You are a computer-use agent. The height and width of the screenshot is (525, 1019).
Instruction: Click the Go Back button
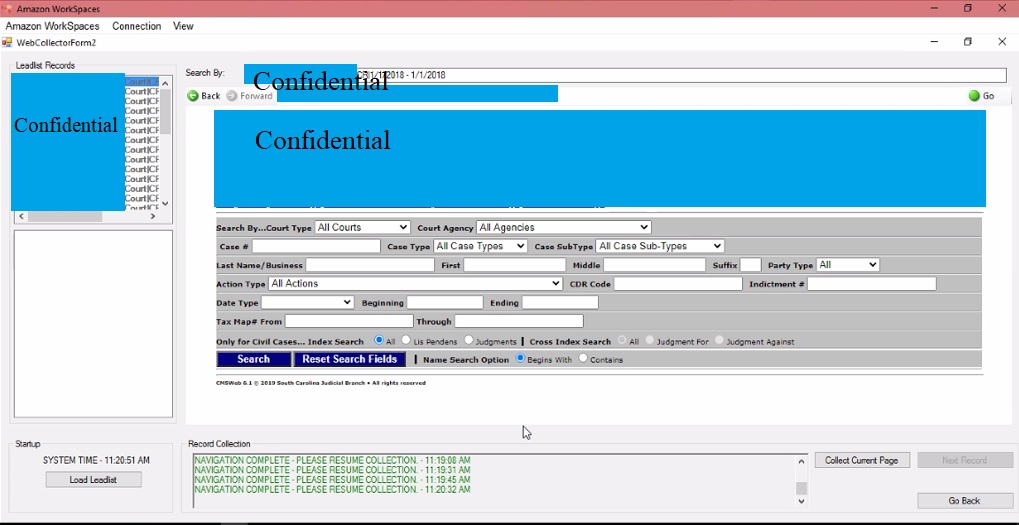pyautogui.click(x=964, y=500)
